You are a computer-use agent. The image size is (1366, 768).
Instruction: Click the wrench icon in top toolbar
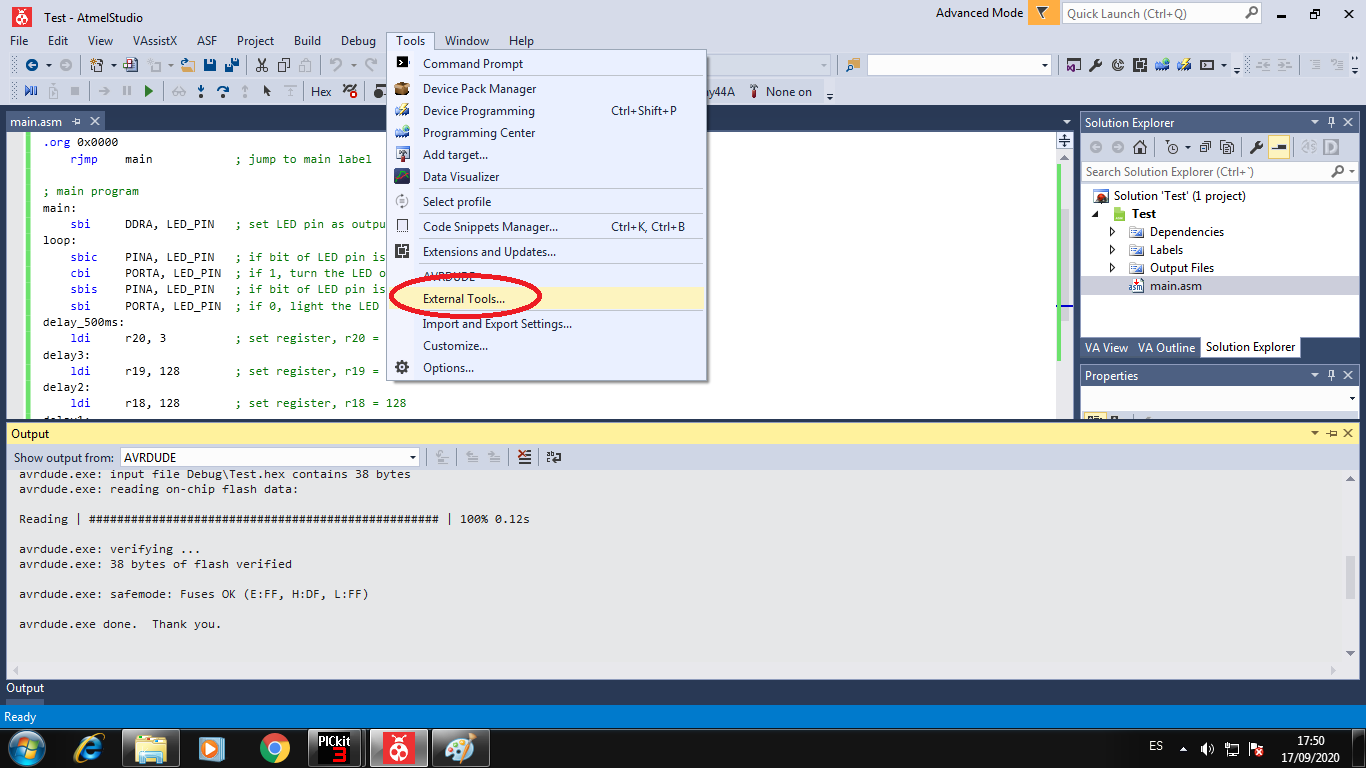click(x=1095, y=65)
